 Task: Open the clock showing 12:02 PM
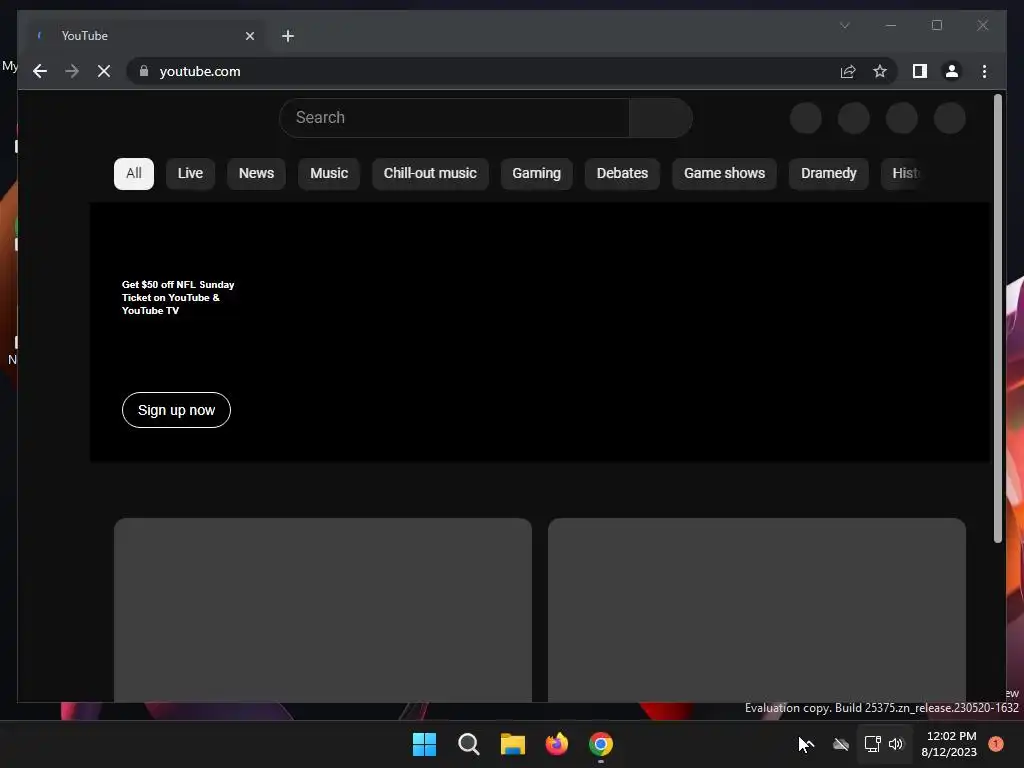click(950, 744)
